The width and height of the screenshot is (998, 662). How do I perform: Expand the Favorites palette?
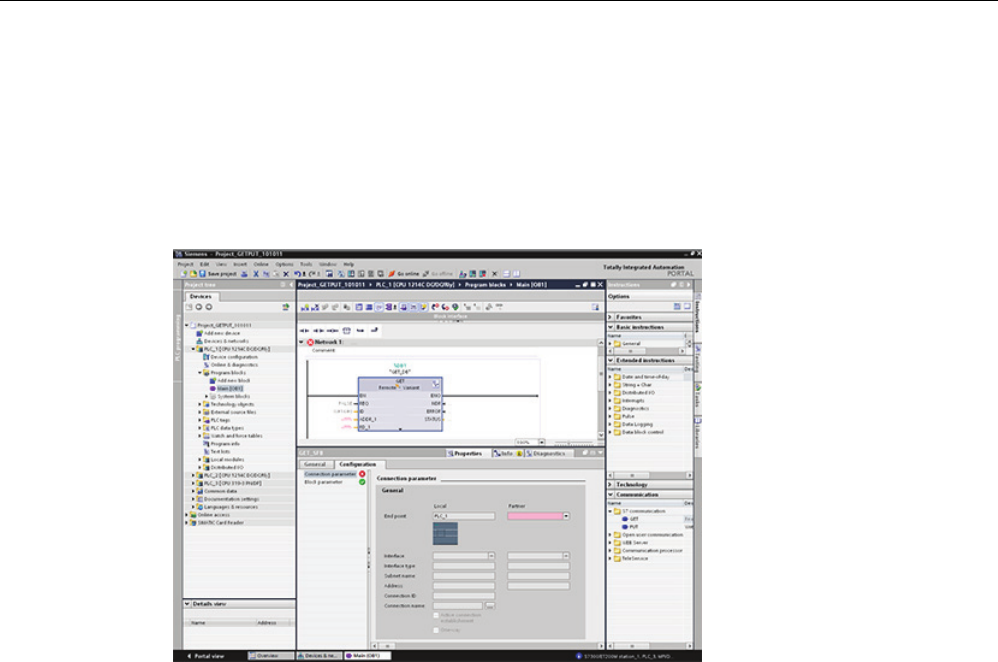coord(610,317)
